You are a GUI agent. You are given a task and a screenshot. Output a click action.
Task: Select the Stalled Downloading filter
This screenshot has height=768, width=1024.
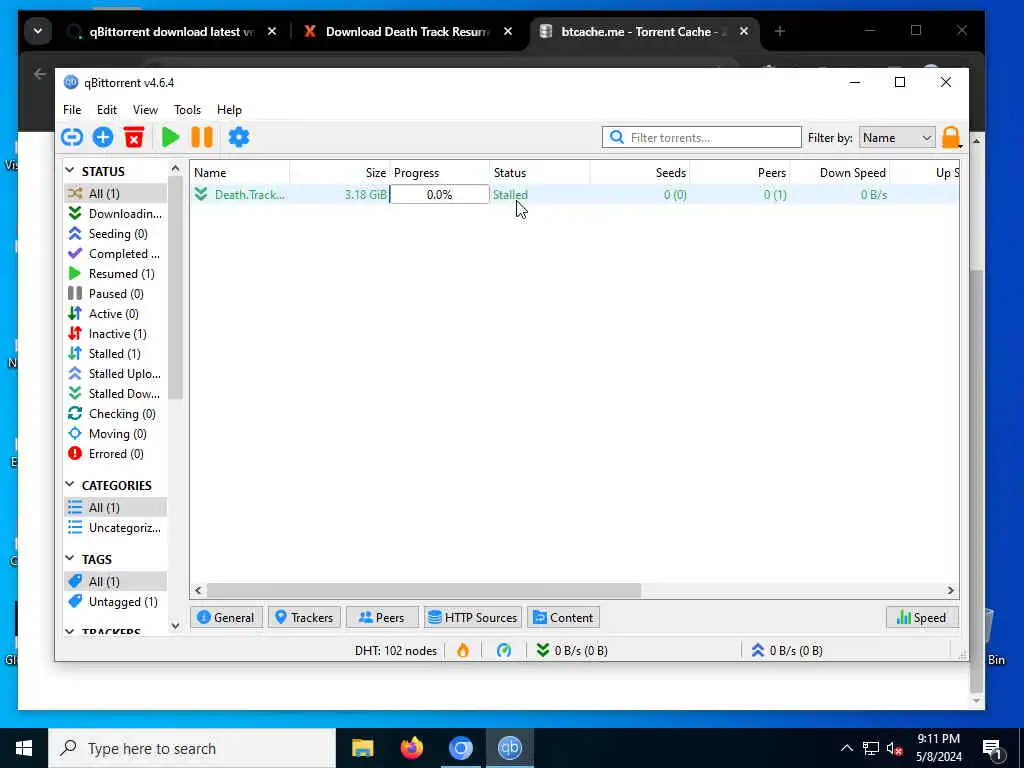pos(116,394)
